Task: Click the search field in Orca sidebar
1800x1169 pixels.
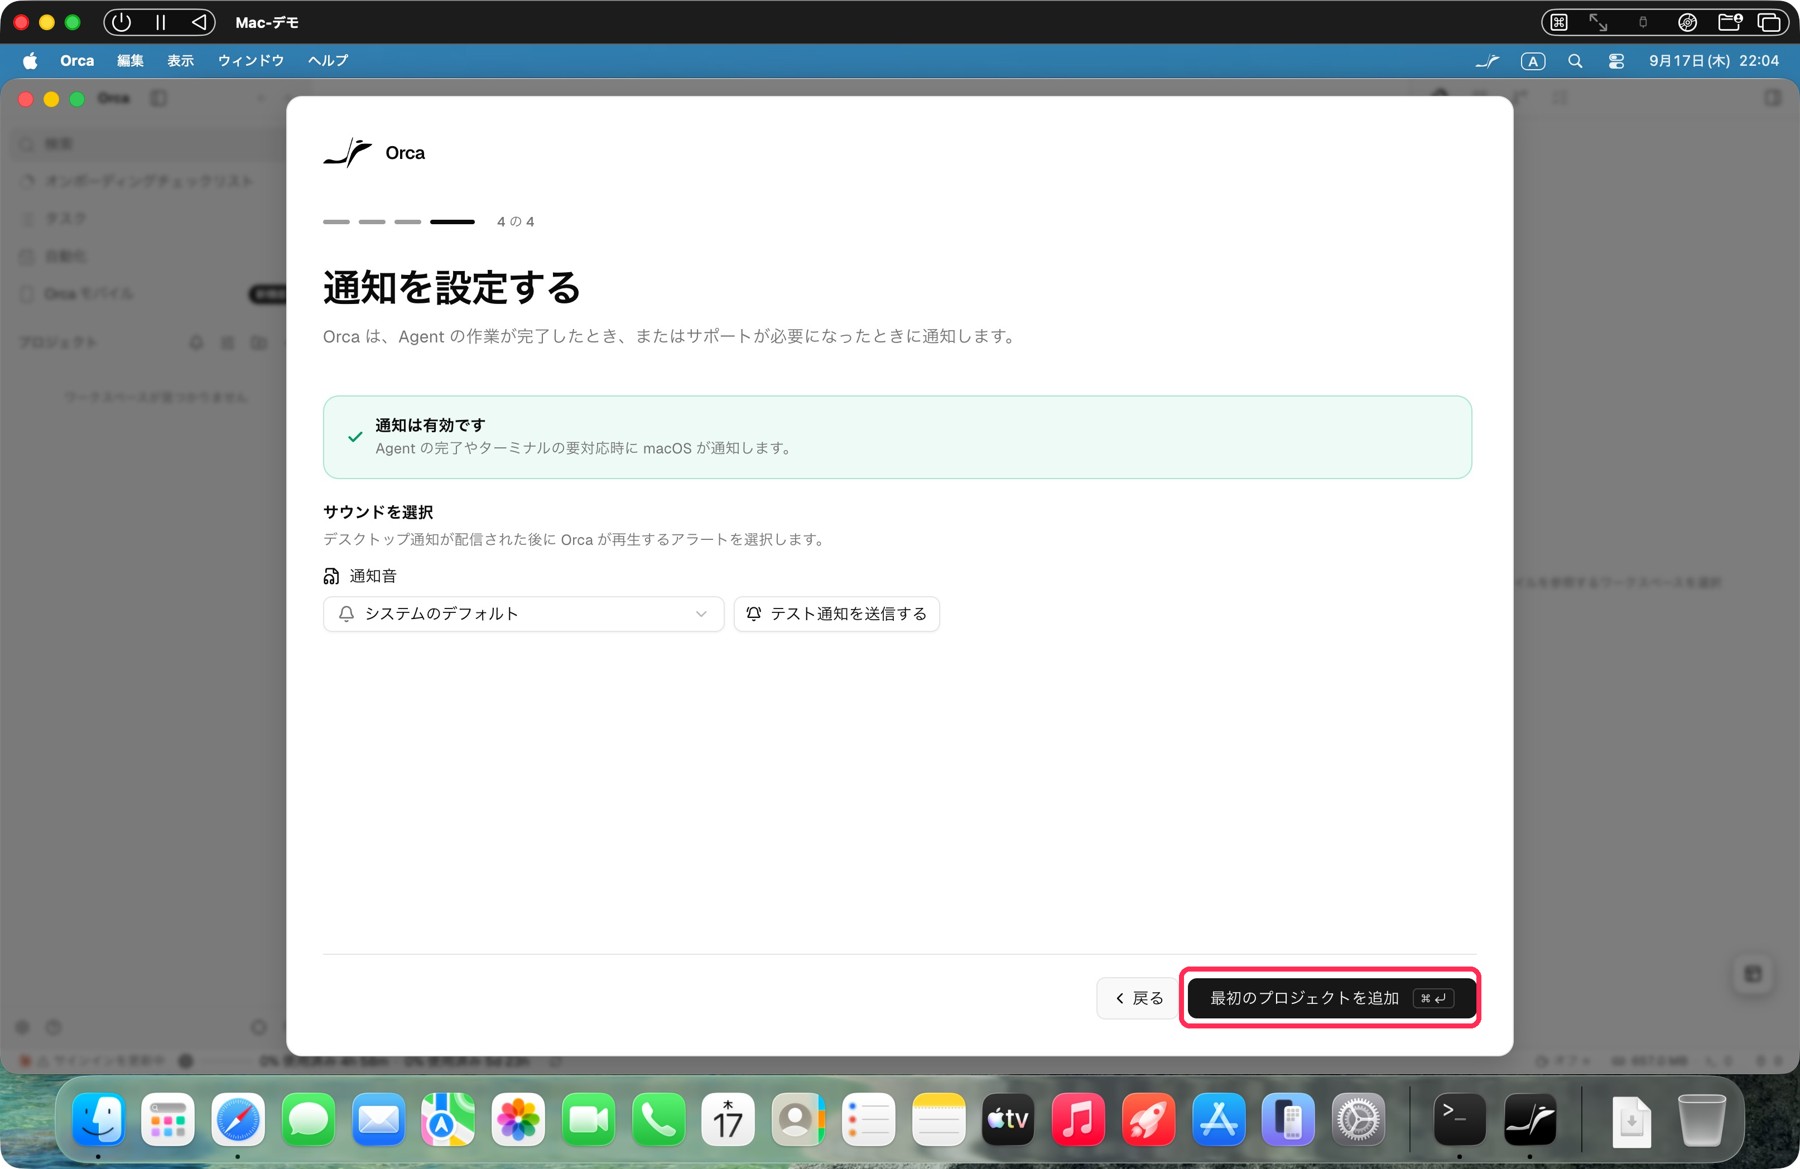Action: [x=150, y=144]
